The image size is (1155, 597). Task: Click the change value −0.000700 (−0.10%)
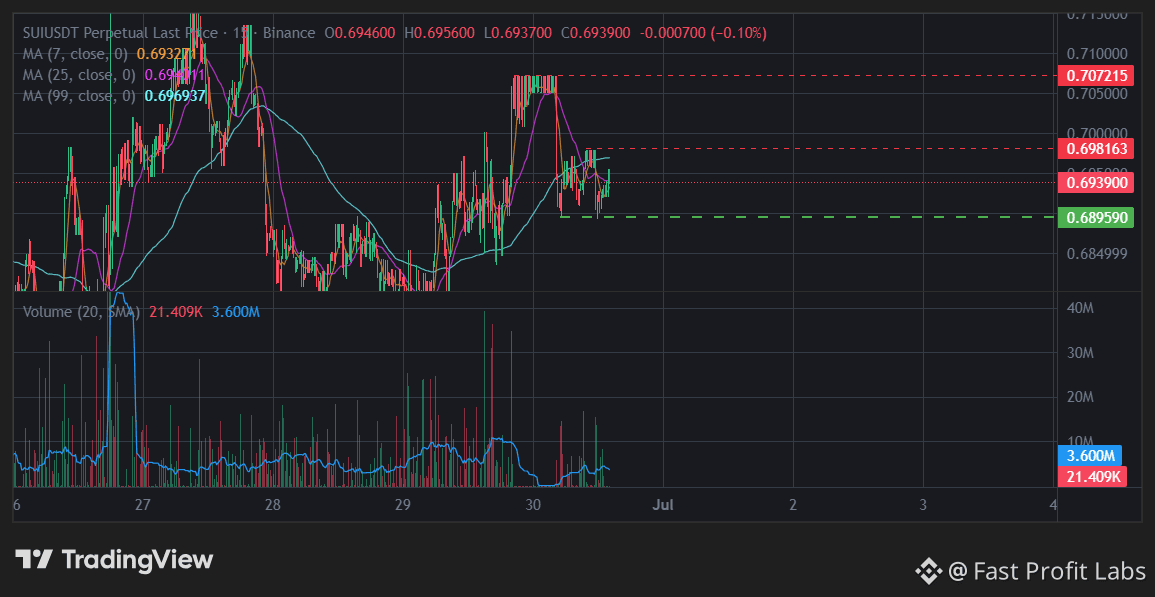703,33
